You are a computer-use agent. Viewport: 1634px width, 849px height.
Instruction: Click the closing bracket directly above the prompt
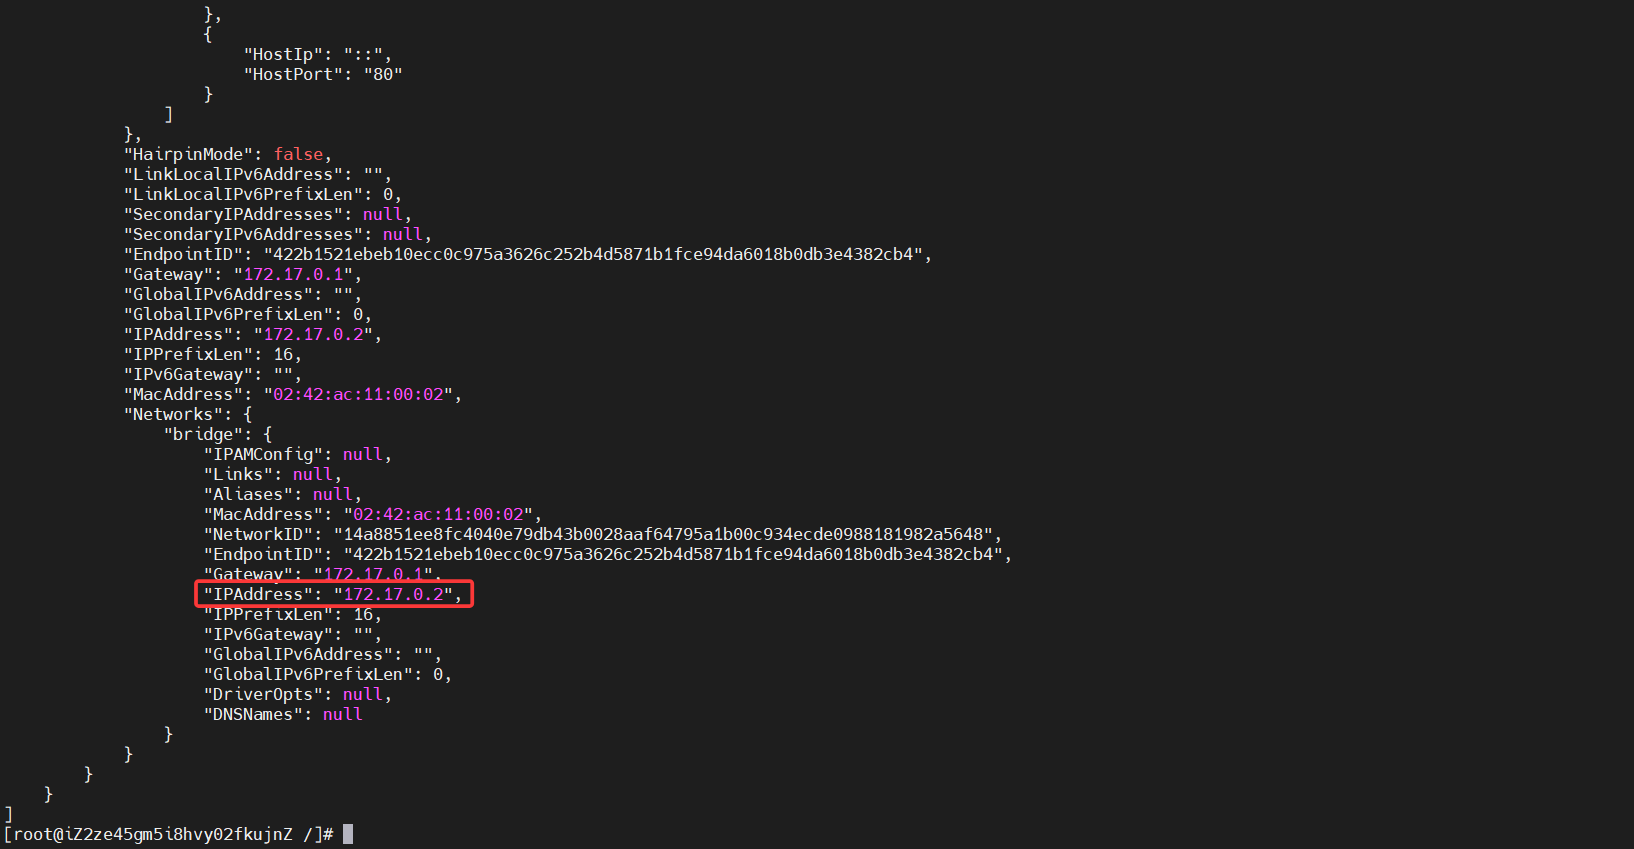click(x=9, y=814)
